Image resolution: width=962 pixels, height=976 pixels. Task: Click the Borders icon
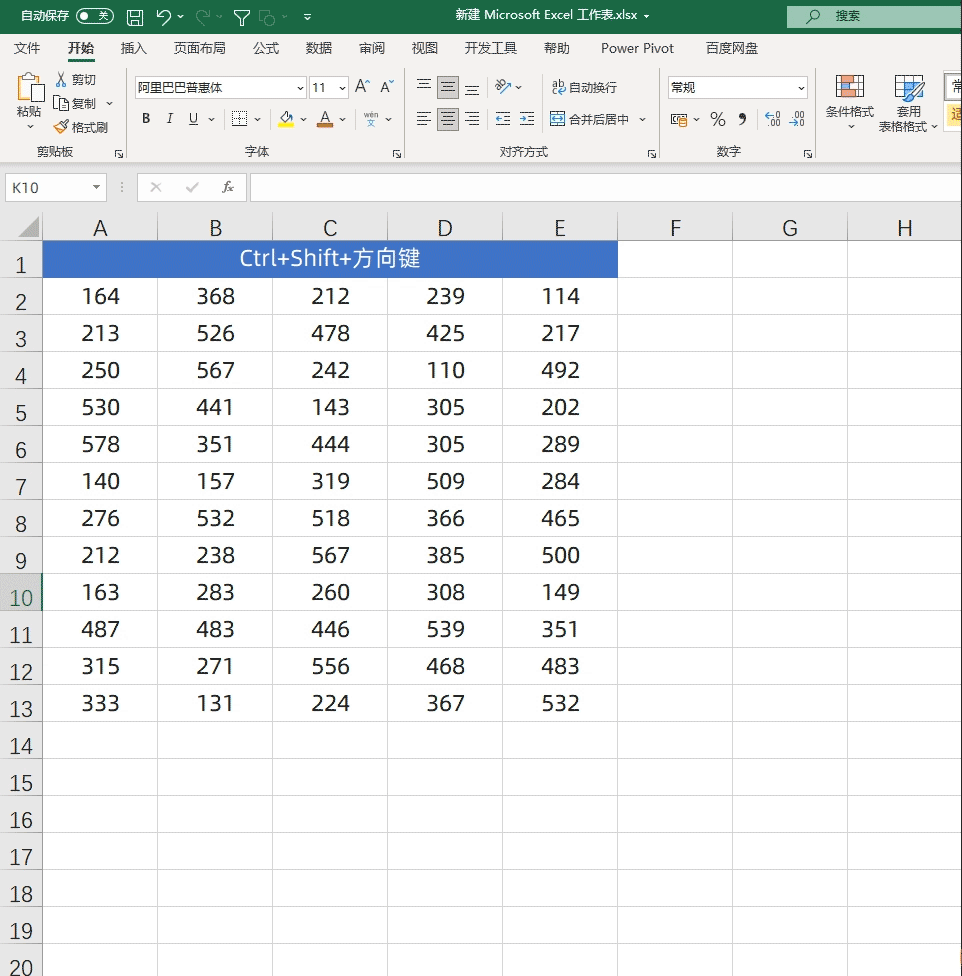pyautogui.click(x=240, y=118)
